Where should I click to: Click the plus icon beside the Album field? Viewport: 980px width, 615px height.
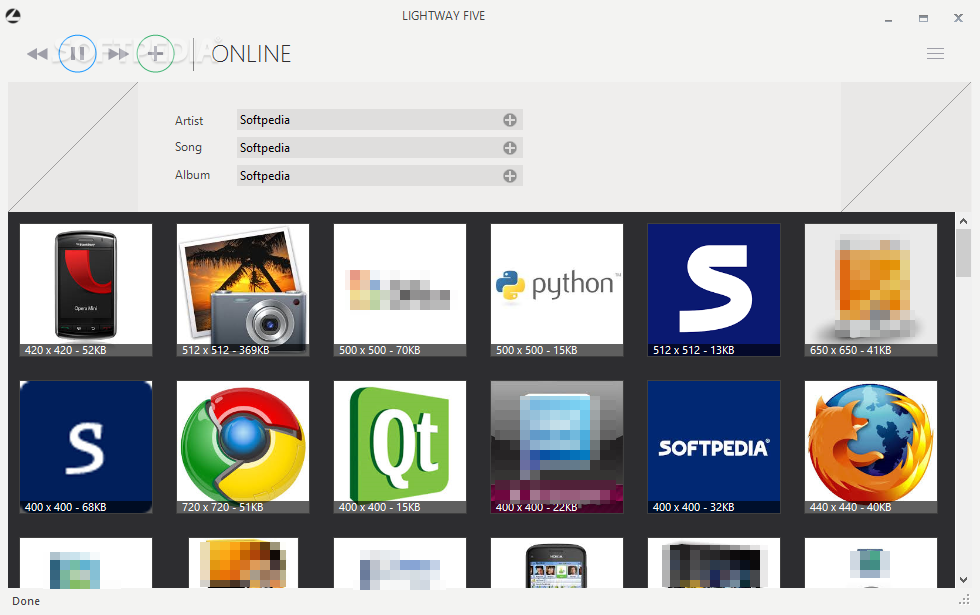(510, 175)
